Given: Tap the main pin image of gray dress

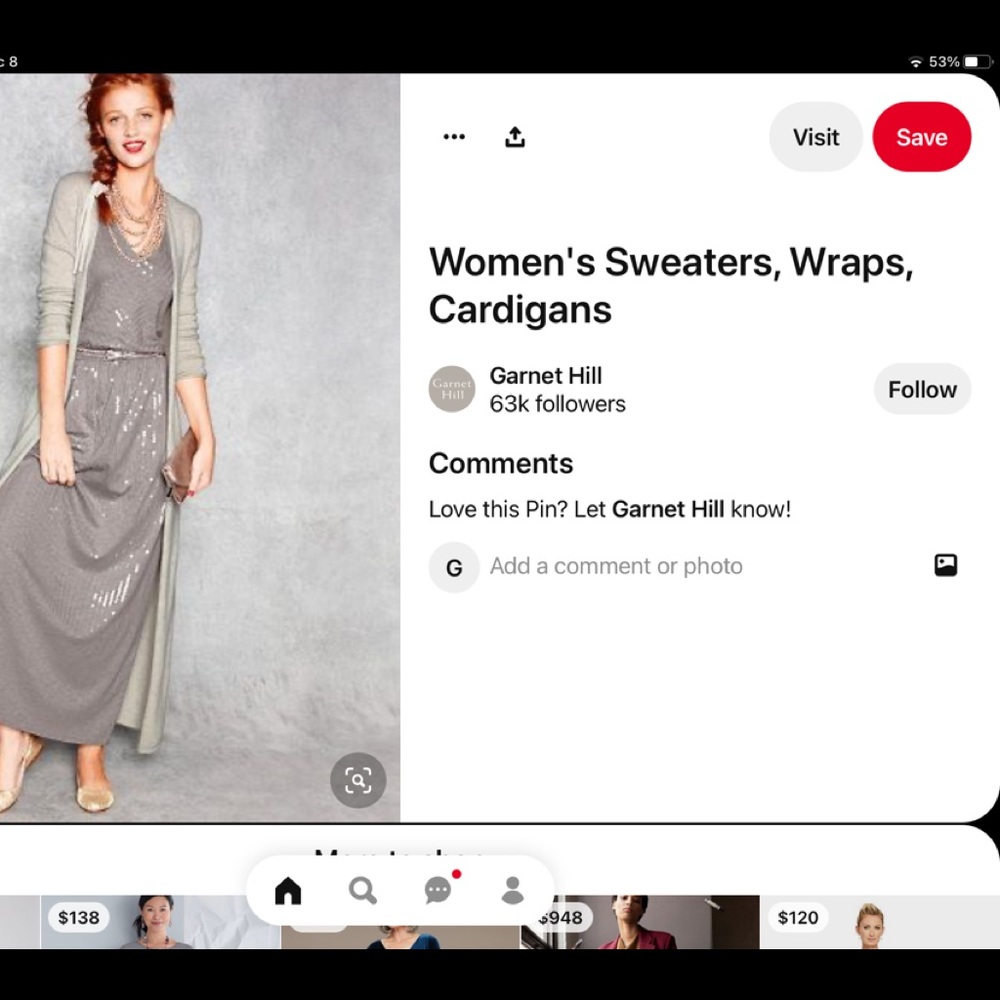Looking at the screenshot, I should click(x=200, y=450).
